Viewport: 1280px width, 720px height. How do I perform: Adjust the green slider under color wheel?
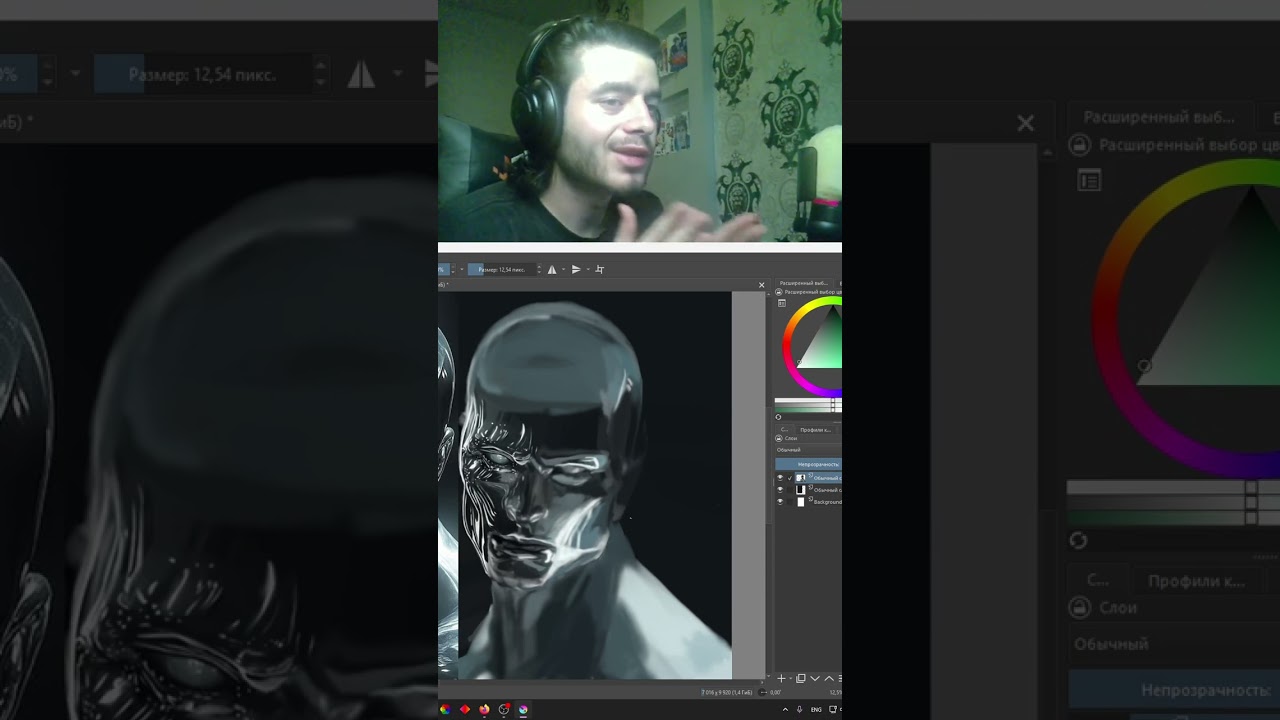click(x=808, y=409)
